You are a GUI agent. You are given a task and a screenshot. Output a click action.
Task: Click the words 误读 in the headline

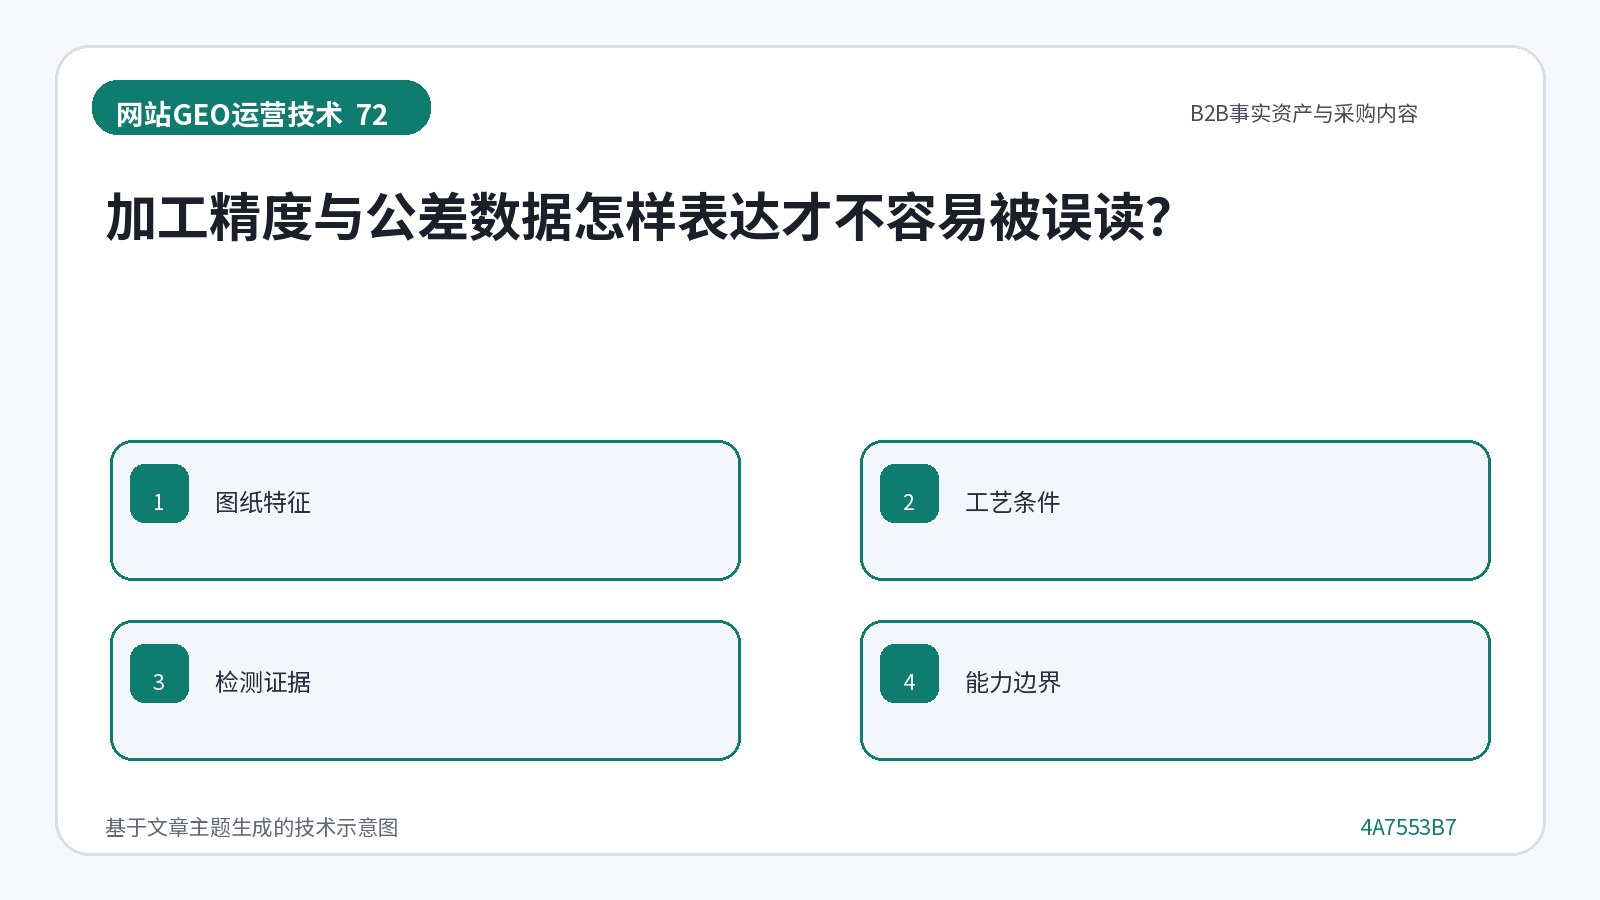click(x=1094, y=217)
